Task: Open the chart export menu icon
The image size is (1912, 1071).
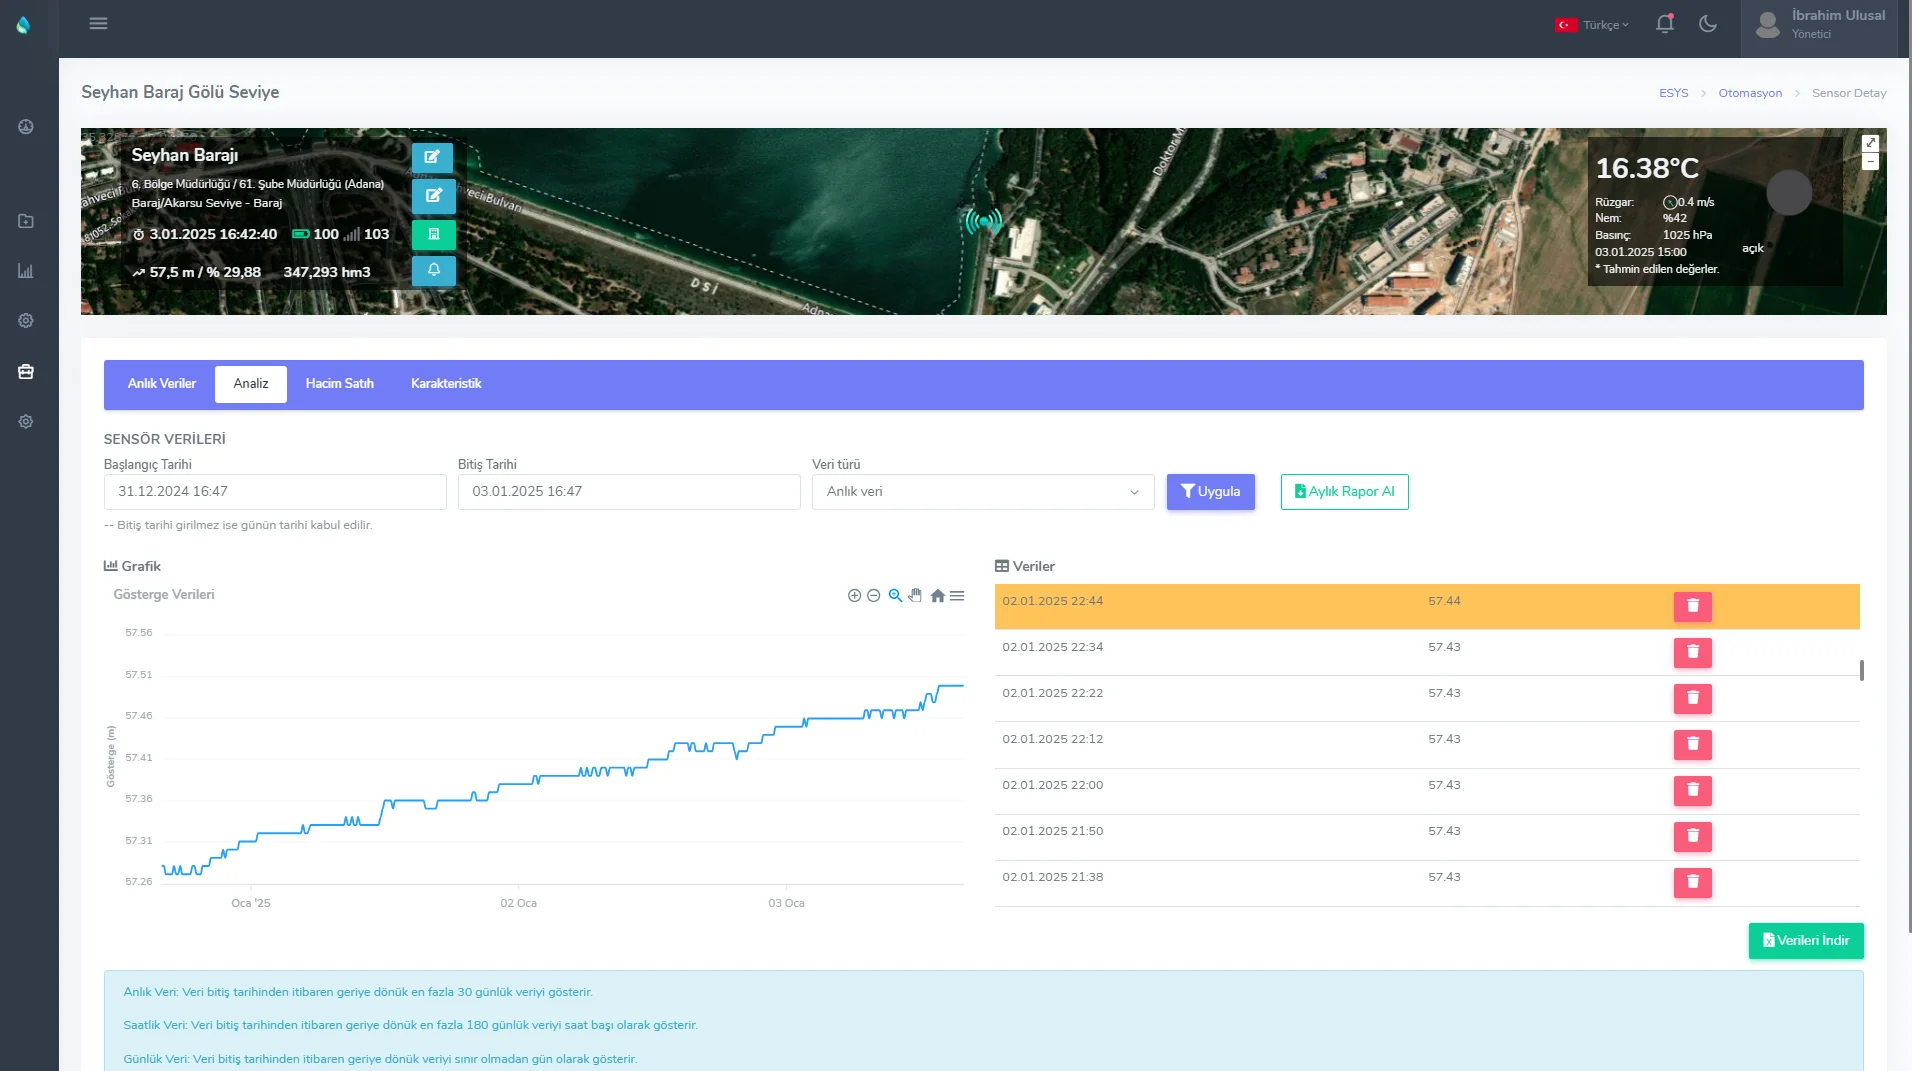Action: 957,596
